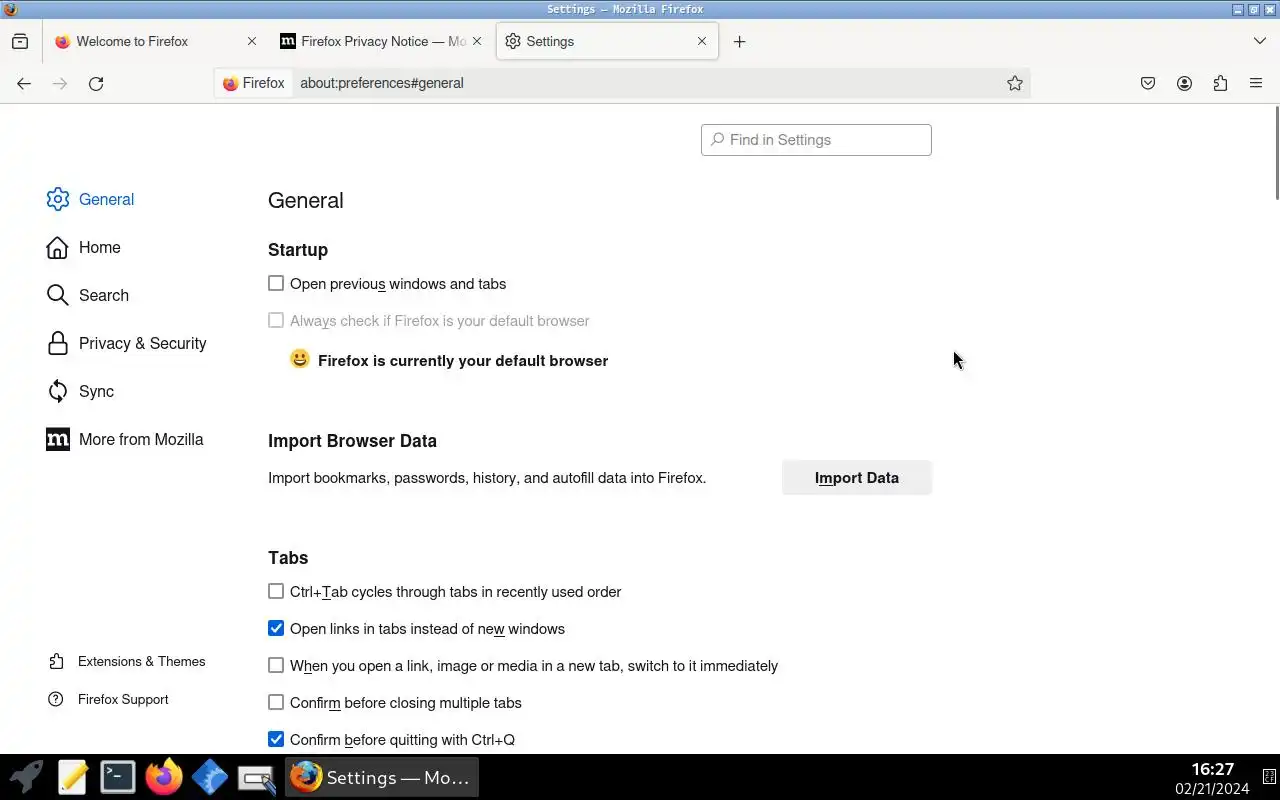The width and height of the screenshot is (1280, 800).
Task: Click the back navigation arrow
Action: (x=24, y=84)
